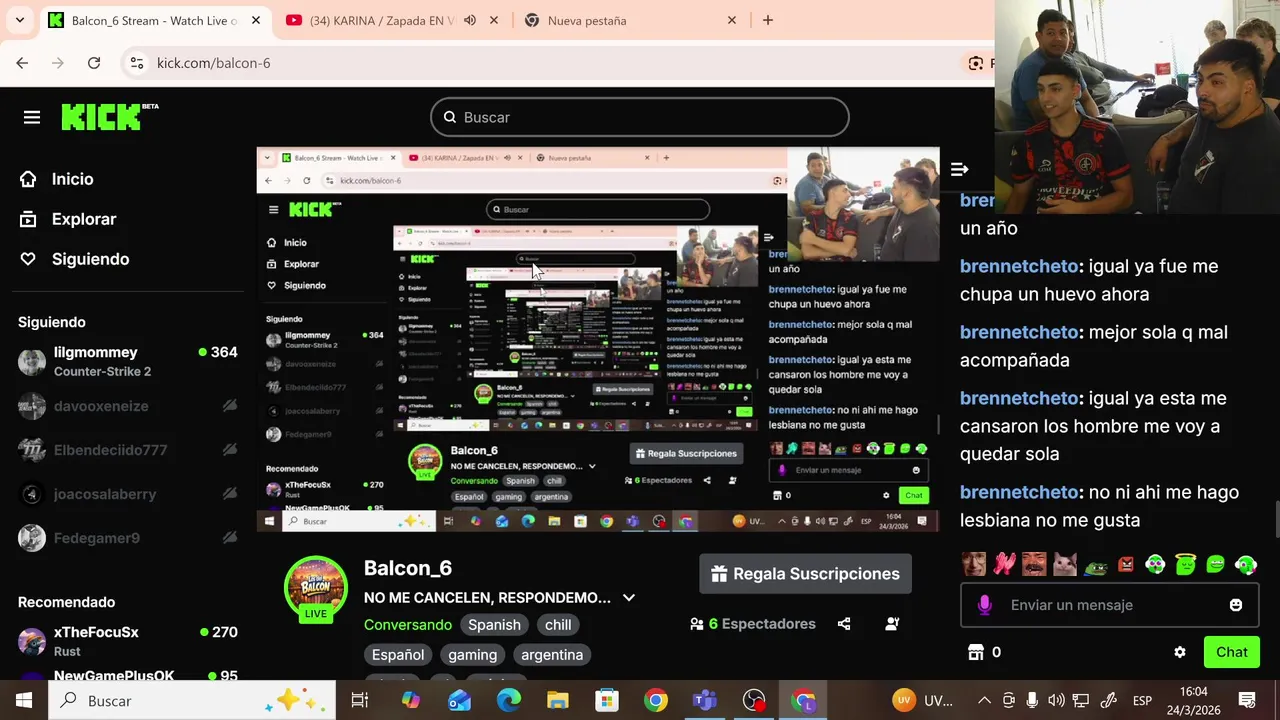Viewport: 1280px width, 720px height.
Task: Open recommended channel xTheFocuSx
Action: (x=128, y=641)
